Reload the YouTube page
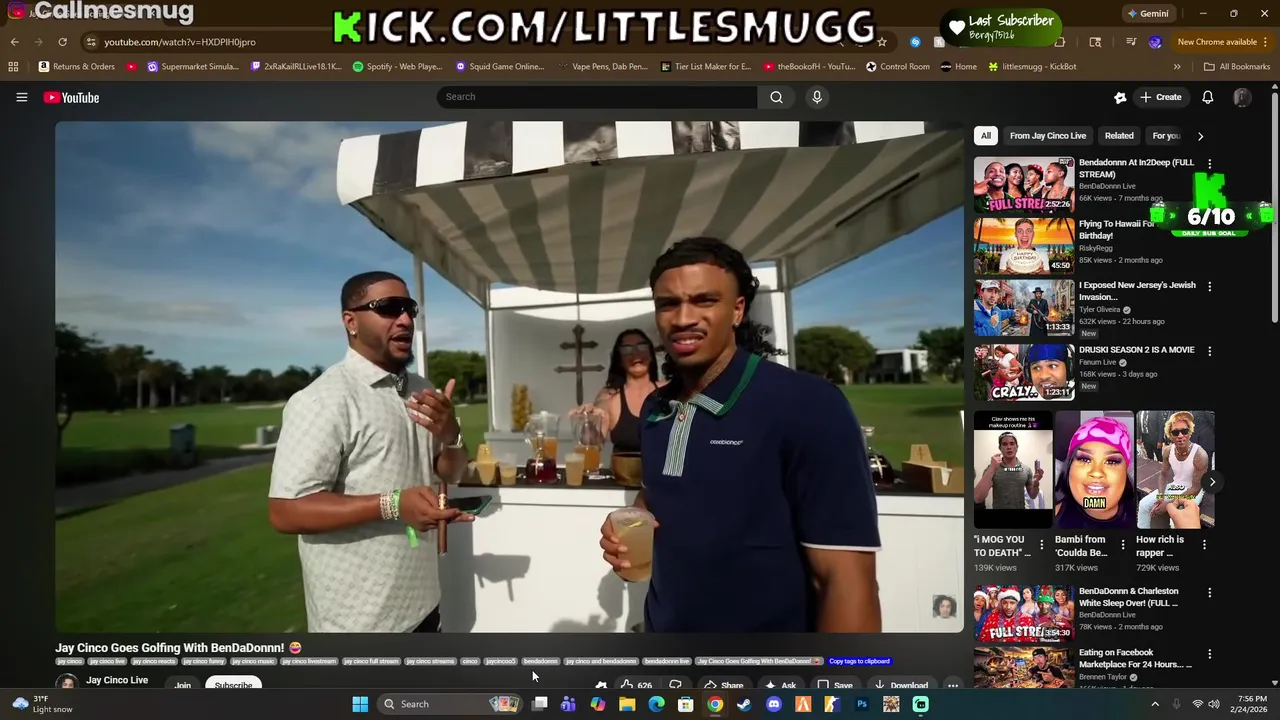This screenshot has width=1280, height=720. 62,42
